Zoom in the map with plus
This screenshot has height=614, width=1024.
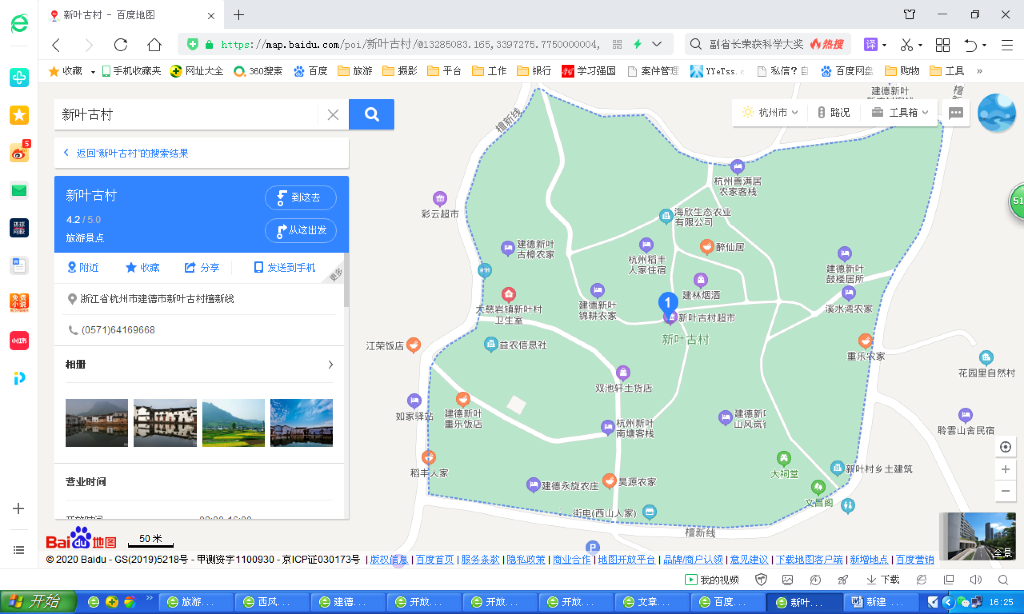(x=1006, y=469)
